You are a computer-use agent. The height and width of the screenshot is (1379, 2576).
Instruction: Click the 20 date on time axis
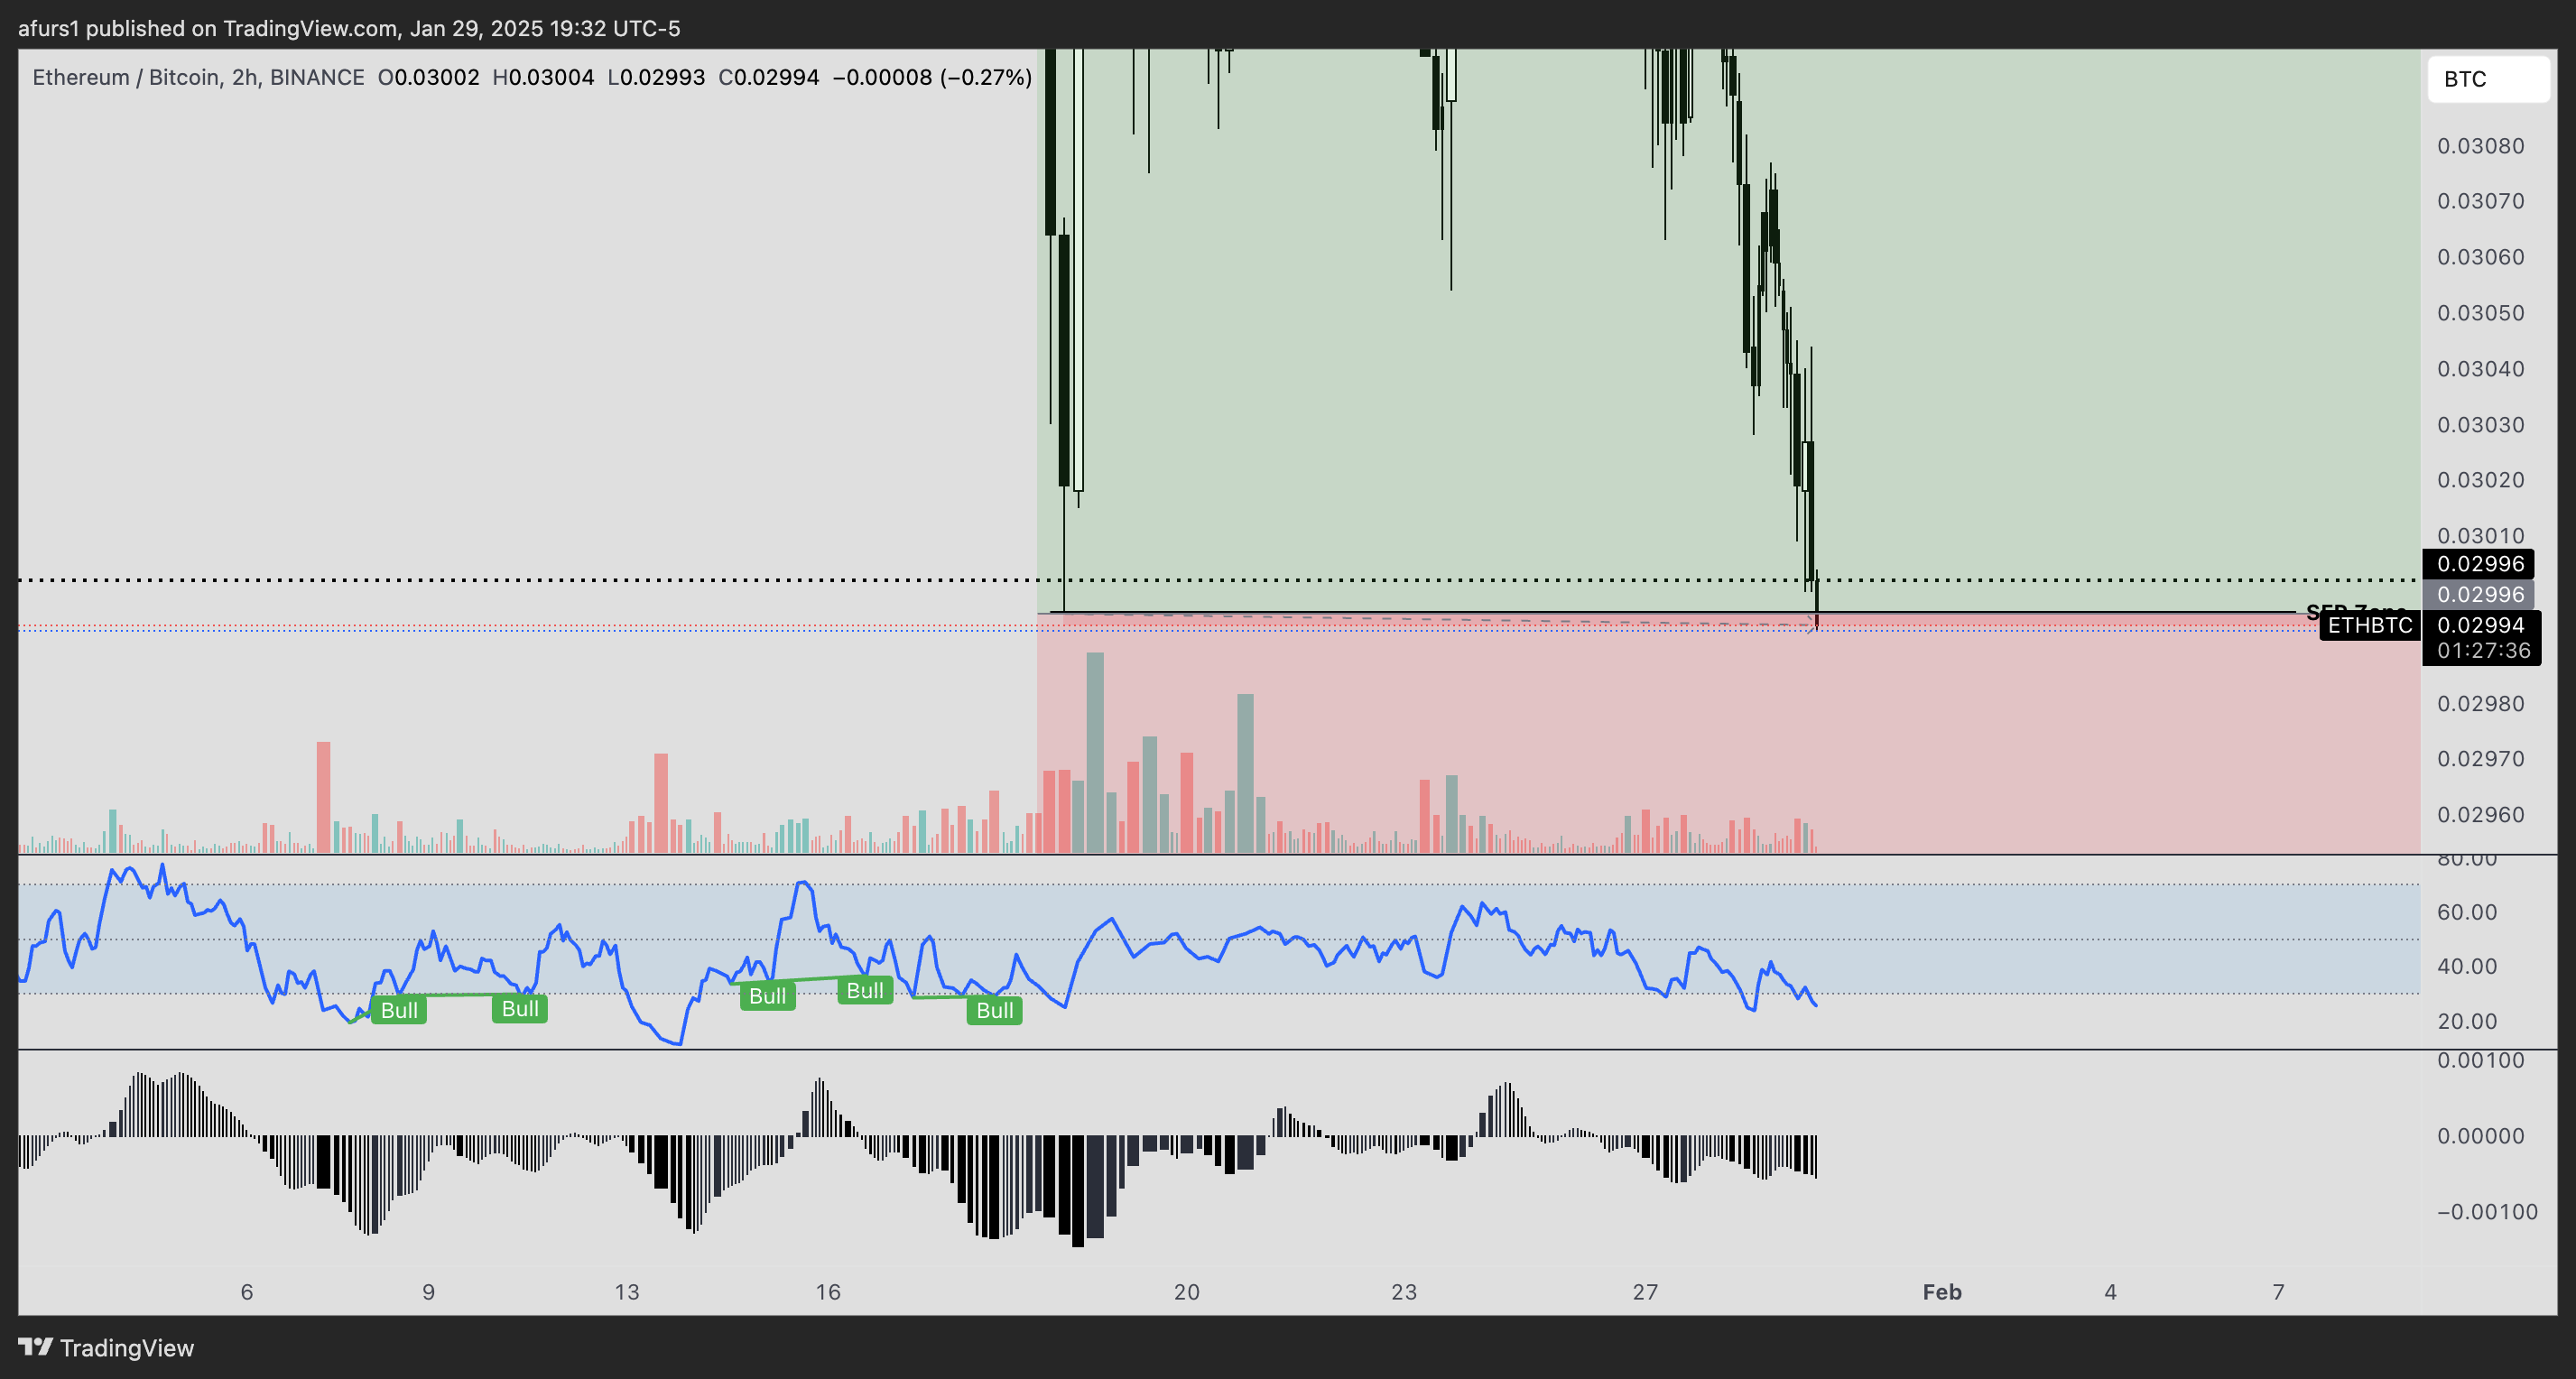coord(1187,1292)
